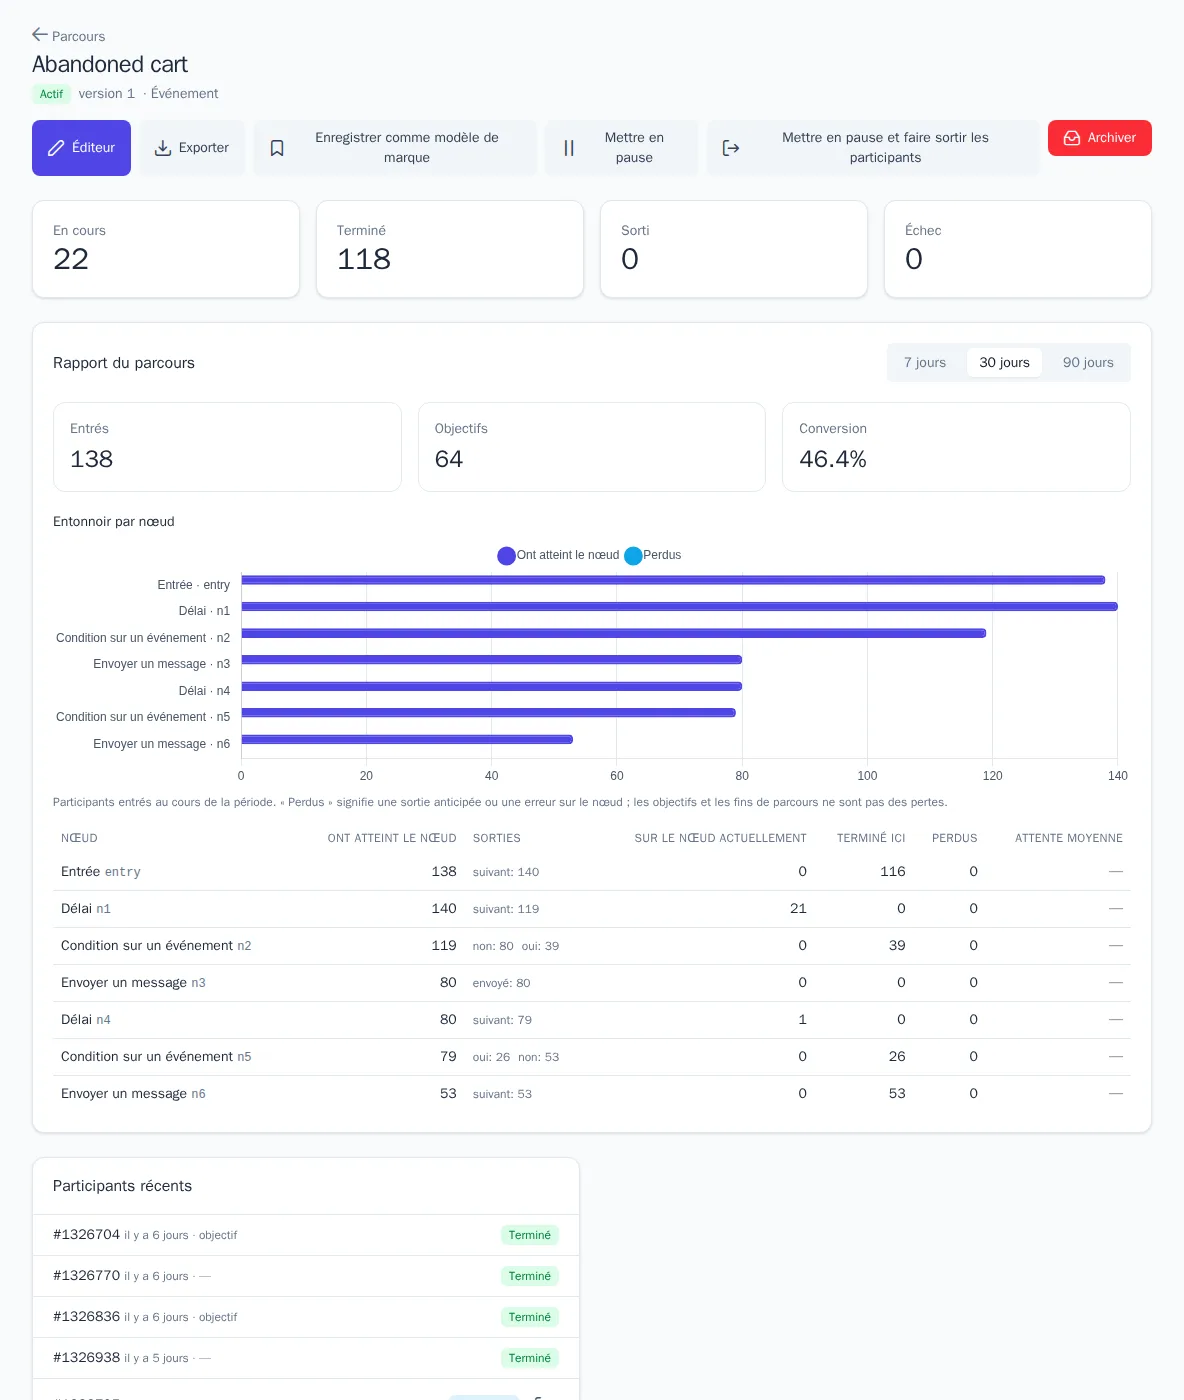Click the Éditeur button label
Viewport: 1184px width, 1400px height.
(93, 148)
